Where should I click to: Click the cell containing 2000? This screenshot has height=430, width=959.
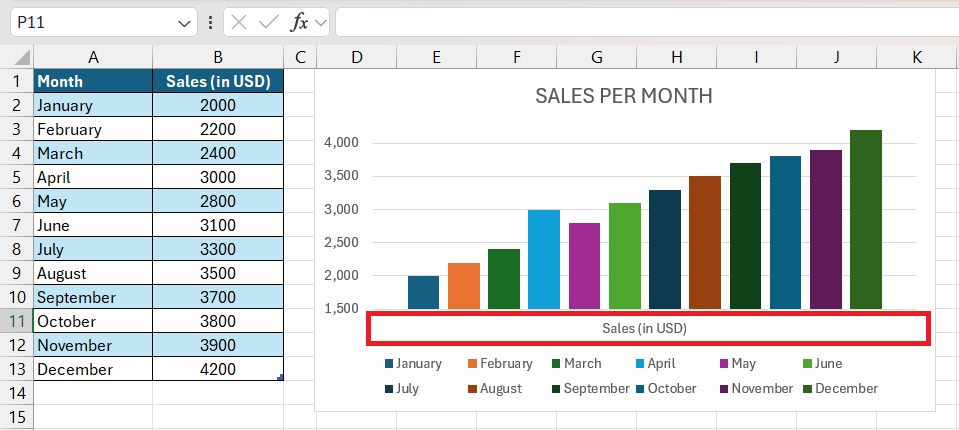tap(218, 105)
